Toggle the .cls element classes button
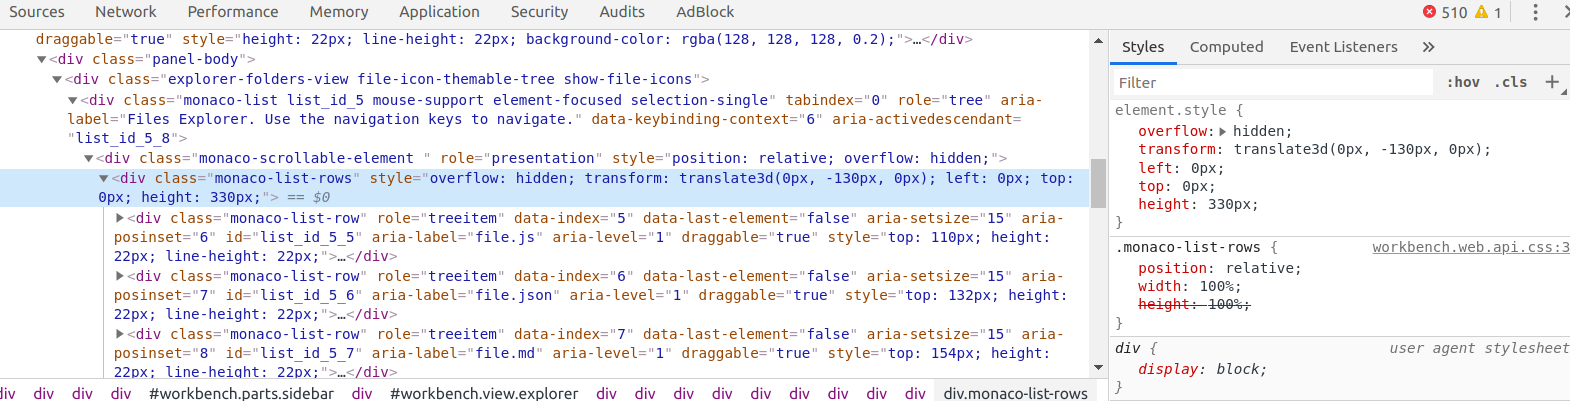The image size is (1570, 401). pos(1510,83)
